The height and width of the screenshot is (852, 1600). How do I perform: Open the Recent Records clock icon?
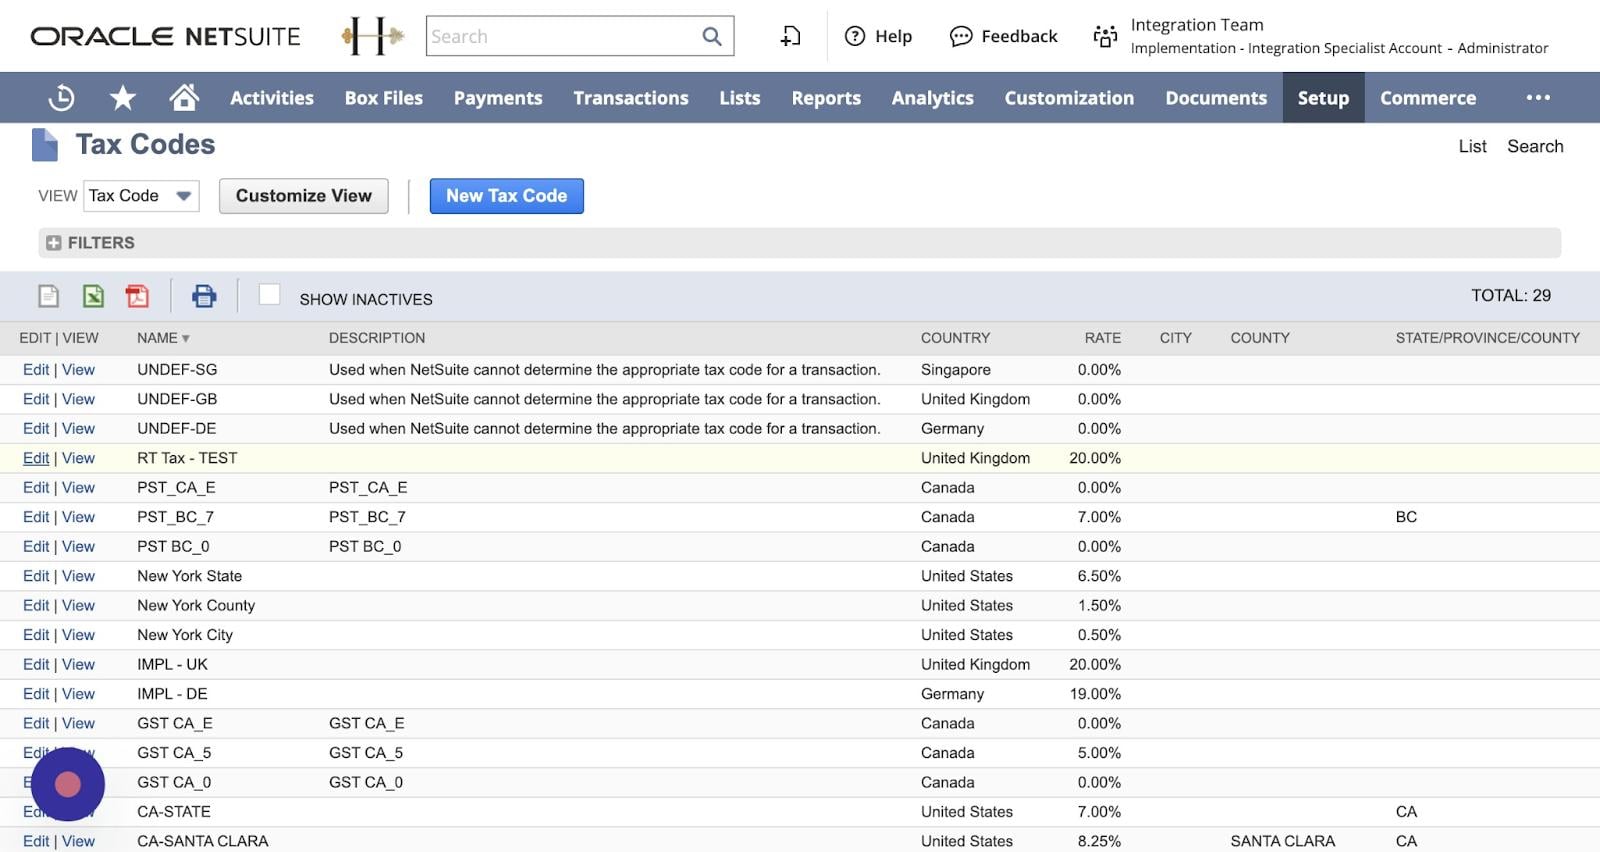[61, 98]
